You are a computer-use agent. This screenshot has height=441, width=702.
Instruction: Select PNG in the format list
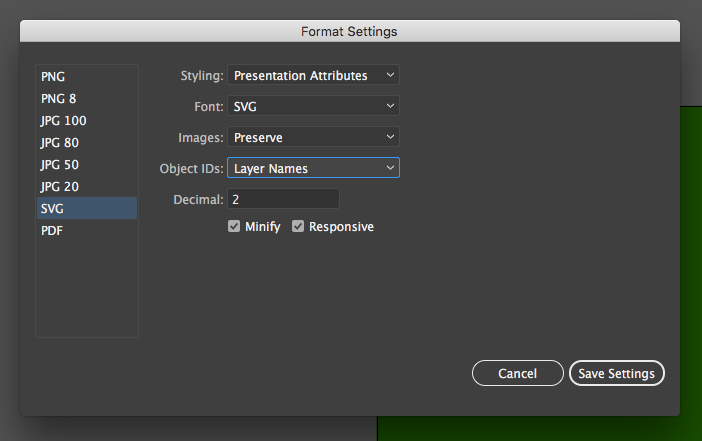(54, 76)
